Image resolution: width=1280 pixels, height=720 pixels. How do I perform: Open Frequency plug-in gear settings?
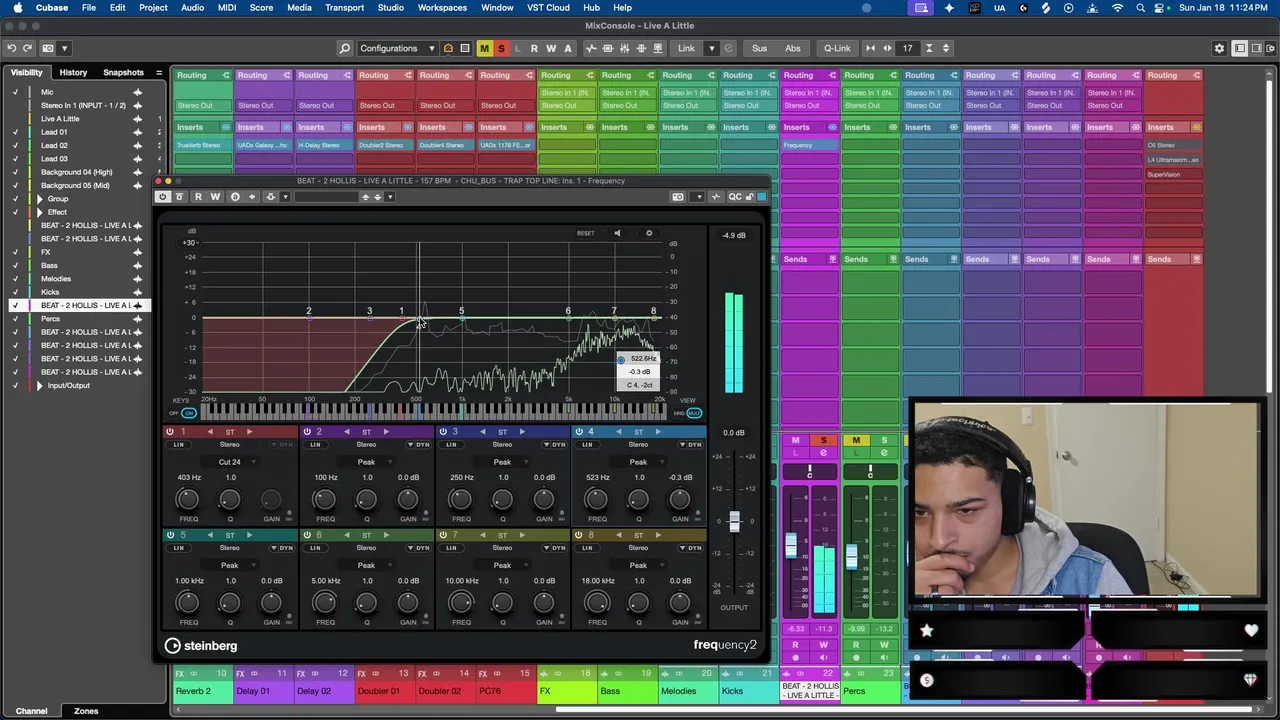tap(649, 233)
